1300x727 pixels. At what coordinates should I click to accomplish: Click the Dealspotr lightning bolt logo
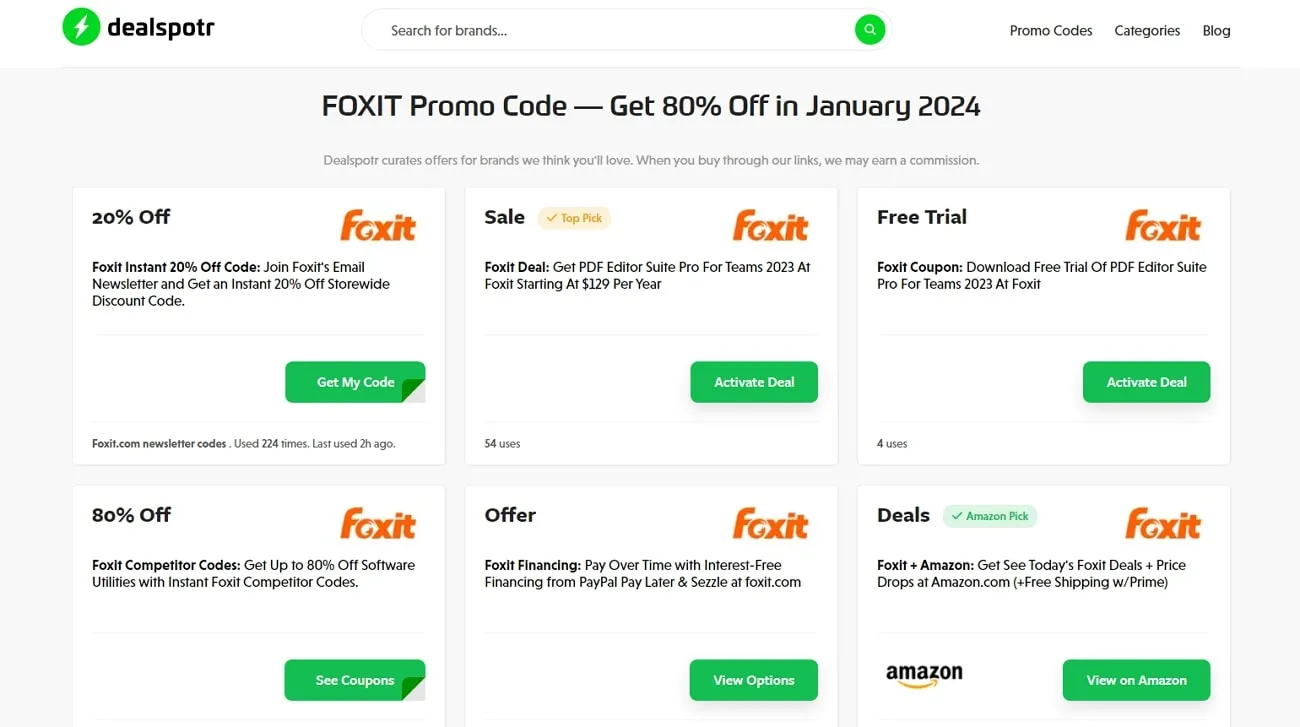point(81,27)
